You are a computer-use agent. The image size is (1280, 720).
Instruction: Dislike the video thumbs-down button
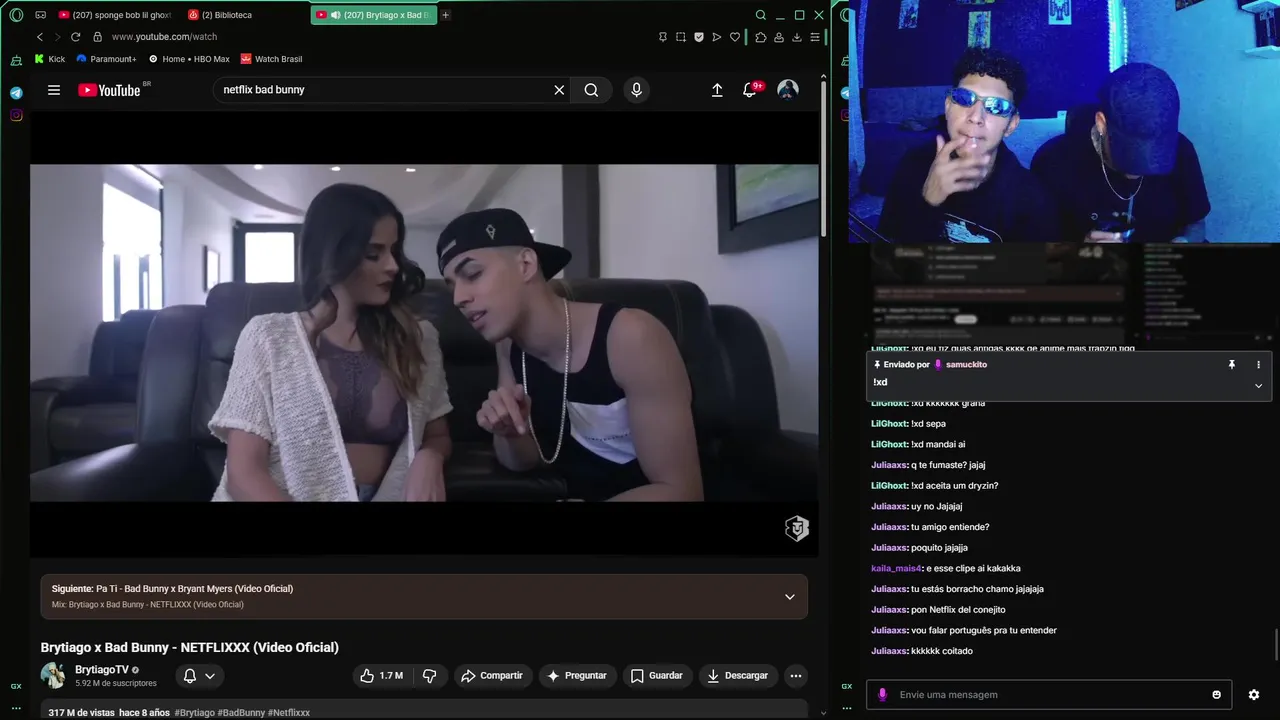coord(430,676)
